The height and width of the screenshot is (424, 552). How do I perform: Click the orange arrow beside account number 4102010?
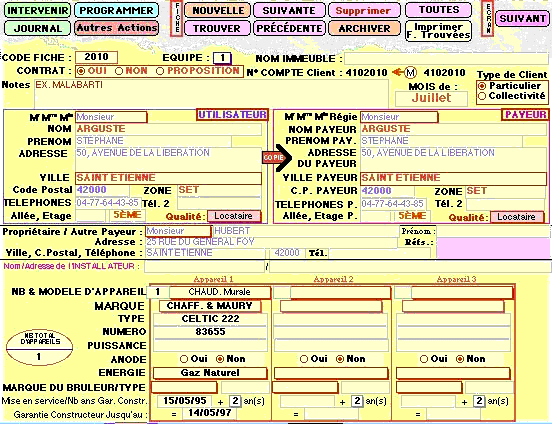tap(397, 72)
